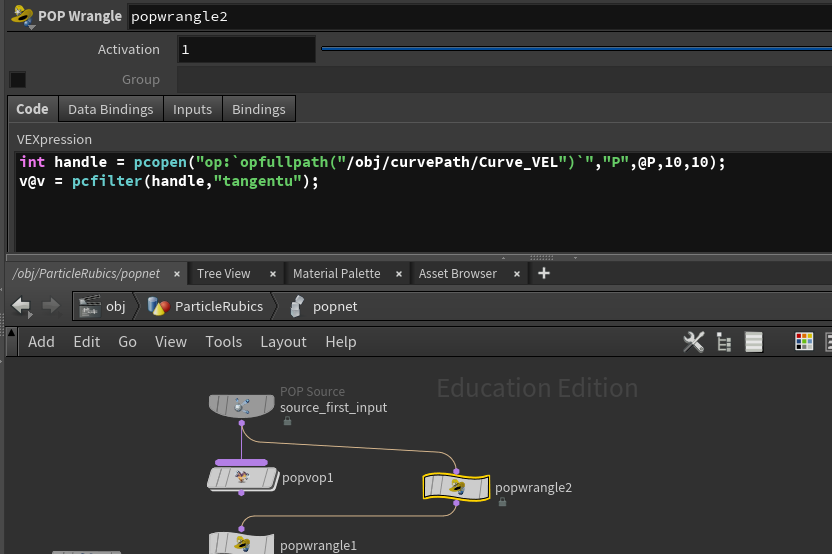This screenshot has width=832, height=554.
Task: Switch network to list mode icon
Action: pos(754,342)
